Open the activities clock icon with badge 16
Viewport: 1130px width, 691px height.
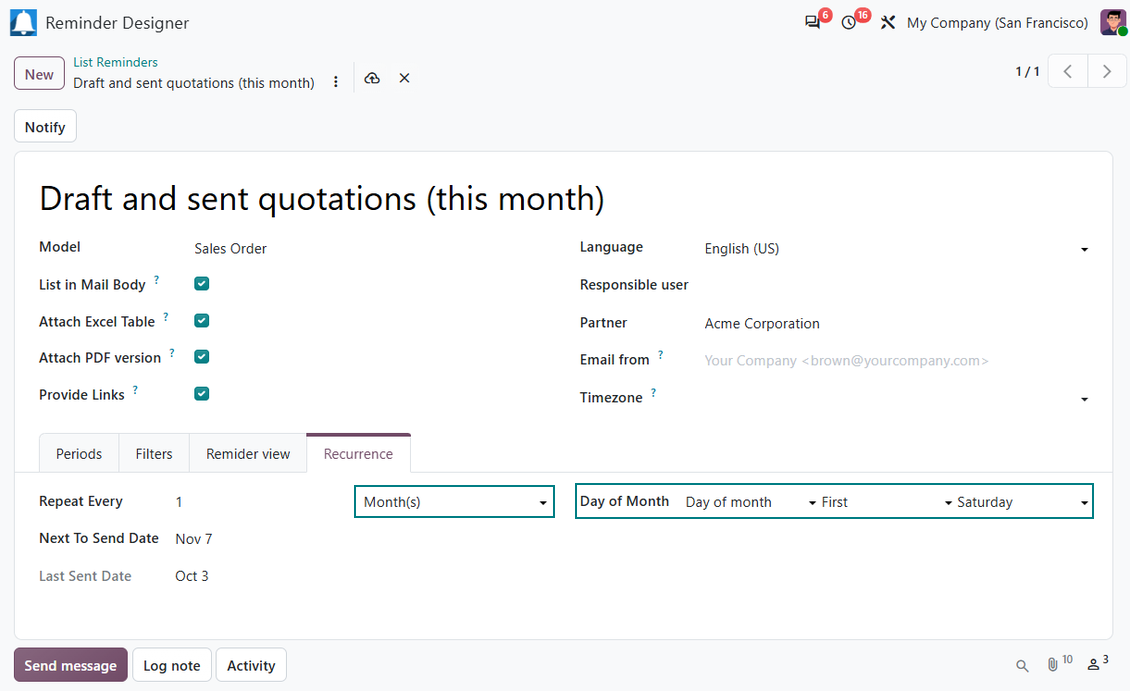coord(849,22)
